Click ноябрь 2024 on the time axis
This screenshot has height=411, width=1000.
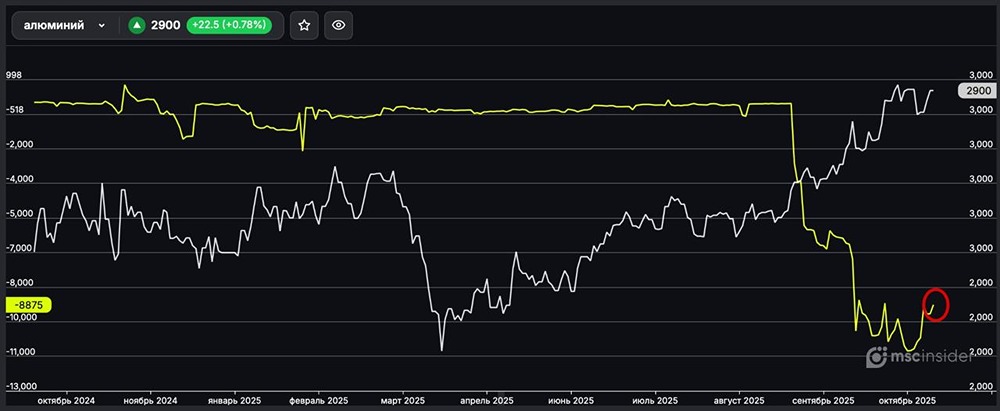(152, 399)
